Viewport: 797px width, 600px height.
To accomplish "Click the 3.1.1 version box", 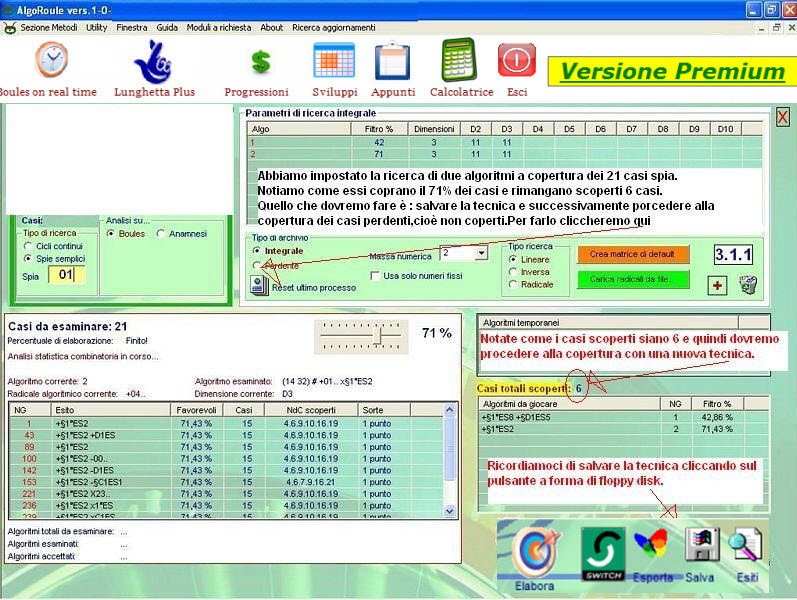I will pos(733,254).
